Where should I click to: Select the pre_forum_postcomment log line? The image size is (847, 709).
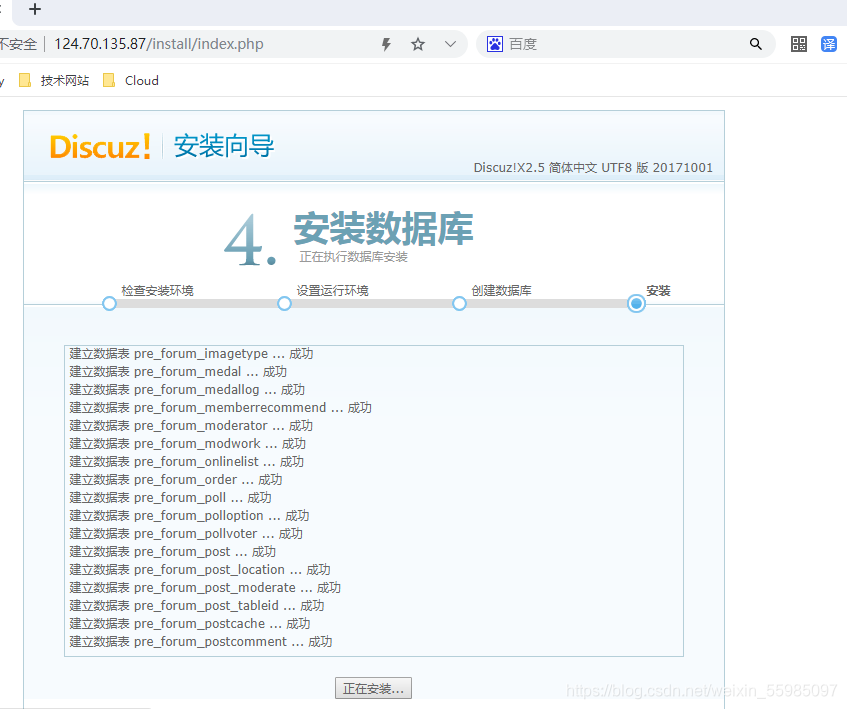click(200, 642)
